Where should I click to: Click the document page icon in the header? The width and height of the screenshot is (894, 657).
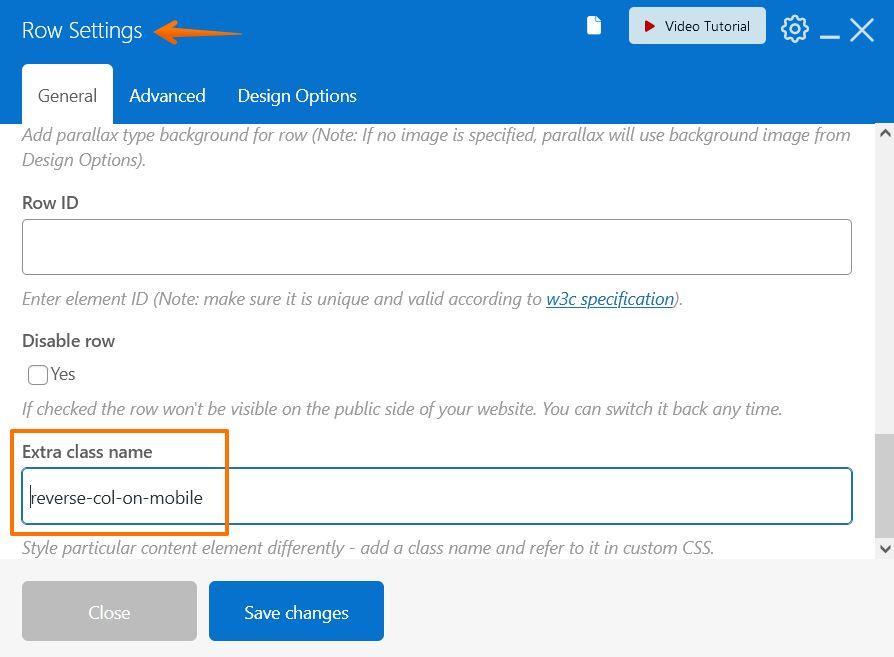click(x=594, y=25)
